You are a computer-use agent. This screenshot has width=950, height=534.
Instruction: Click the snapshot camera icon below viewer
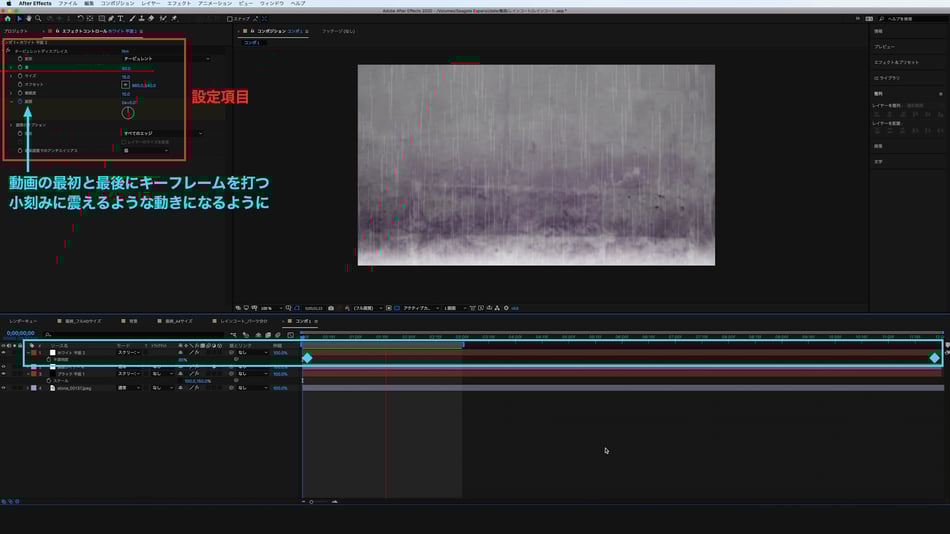tap(331, 308)
